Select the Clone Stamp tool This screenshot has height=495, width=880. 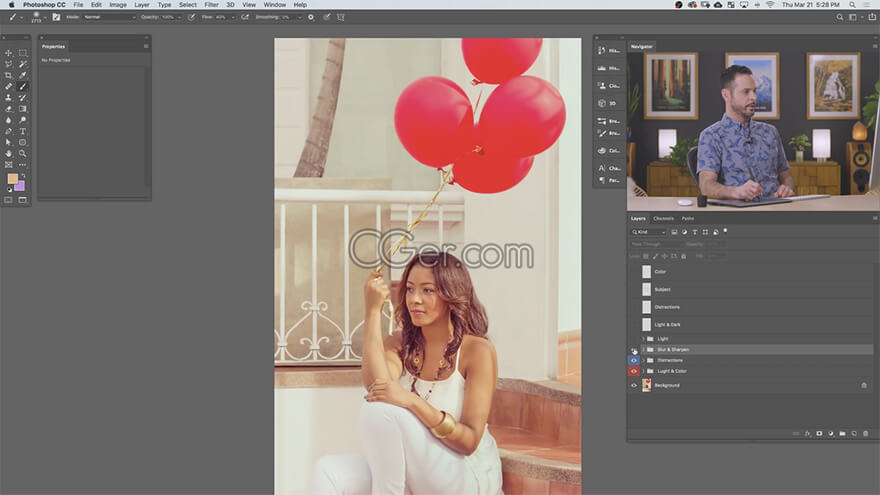tap(8, 98)
